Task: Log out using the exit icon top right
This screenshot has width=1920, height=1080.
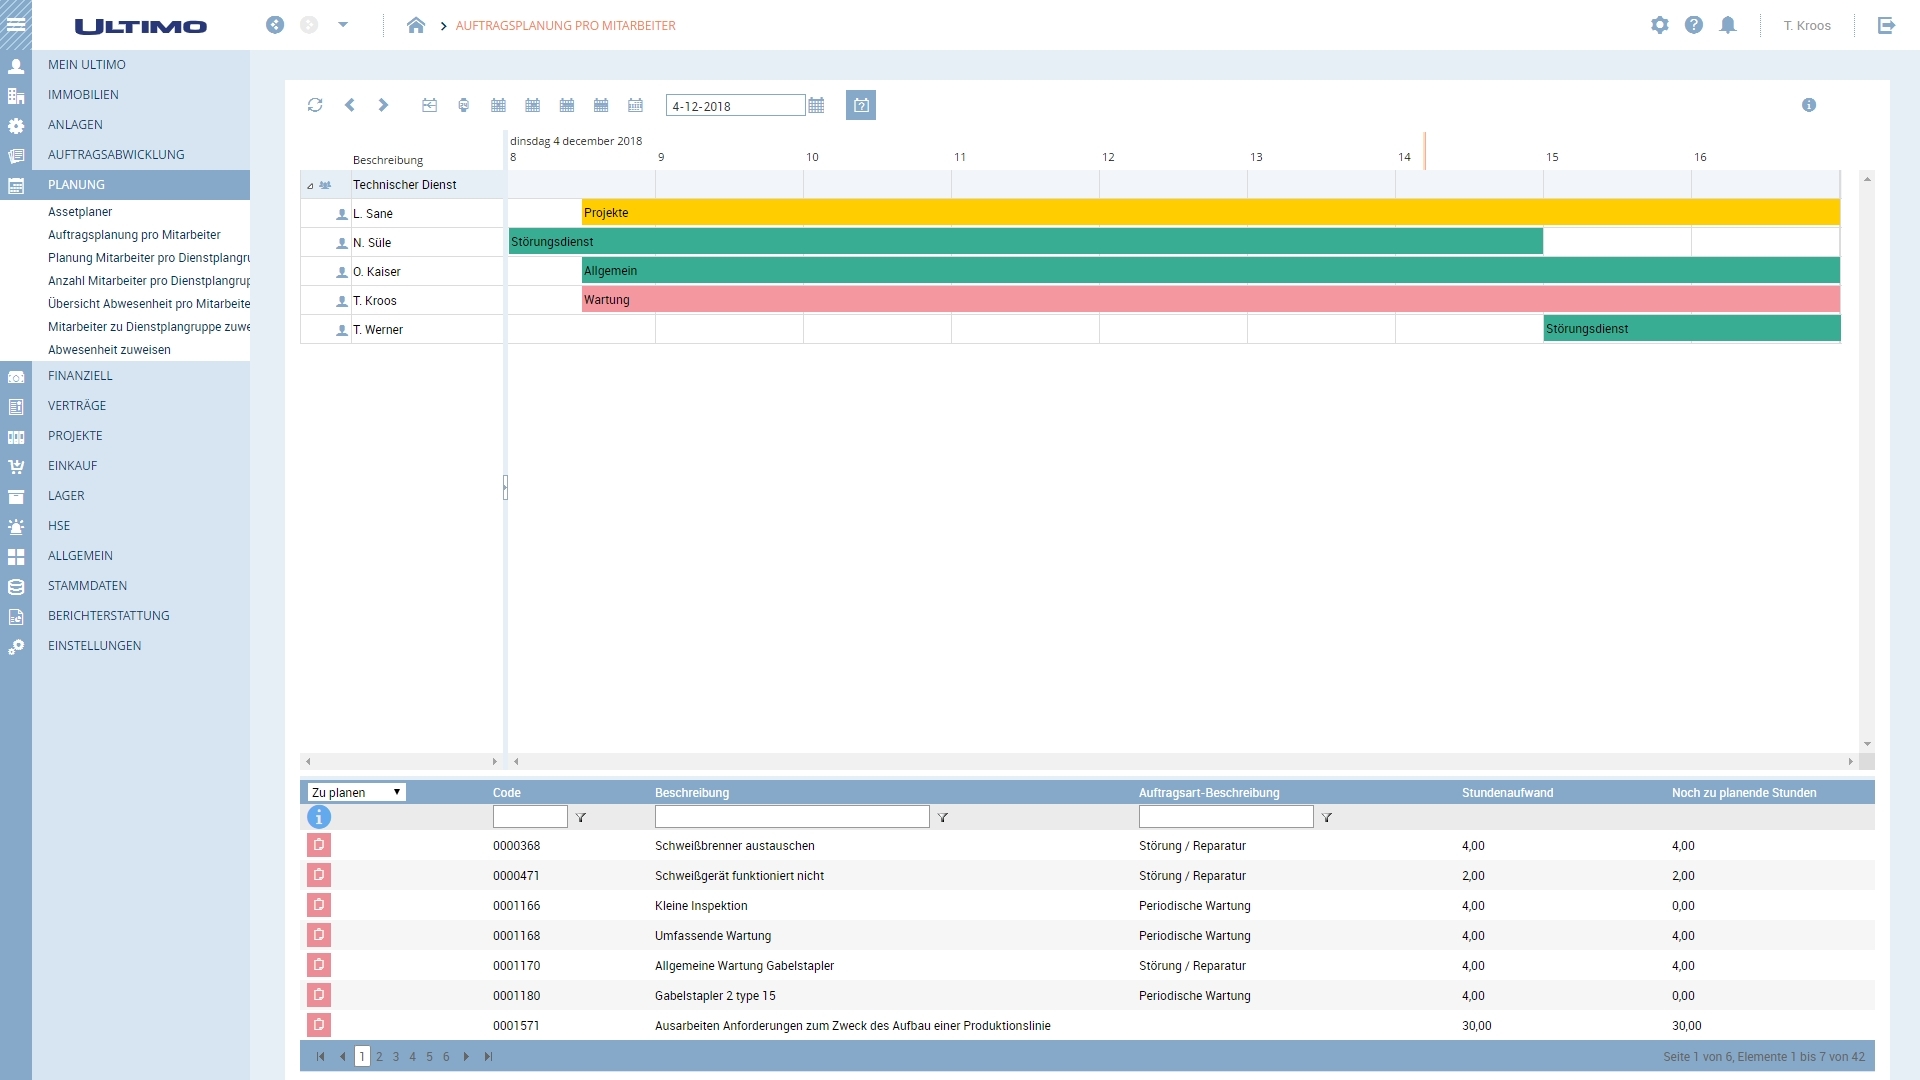Action: point(1888,25)
